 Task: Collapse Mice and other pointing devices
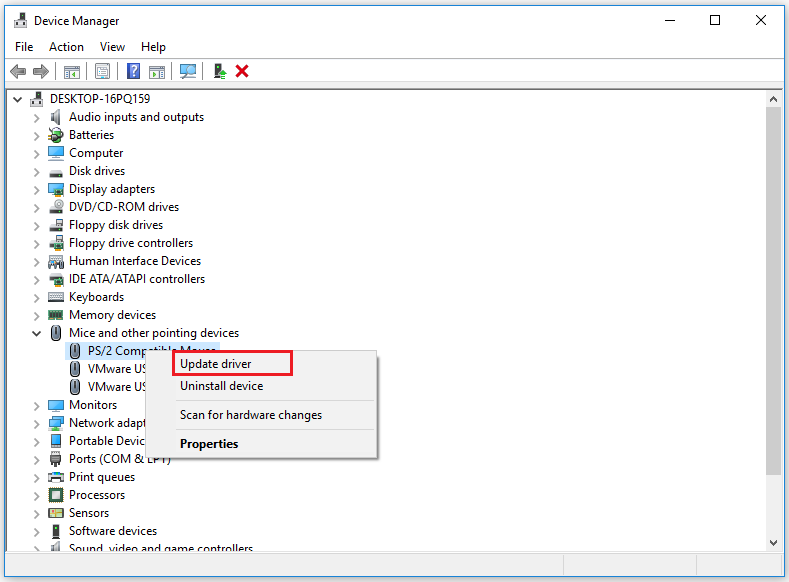[x=36, y=333]
